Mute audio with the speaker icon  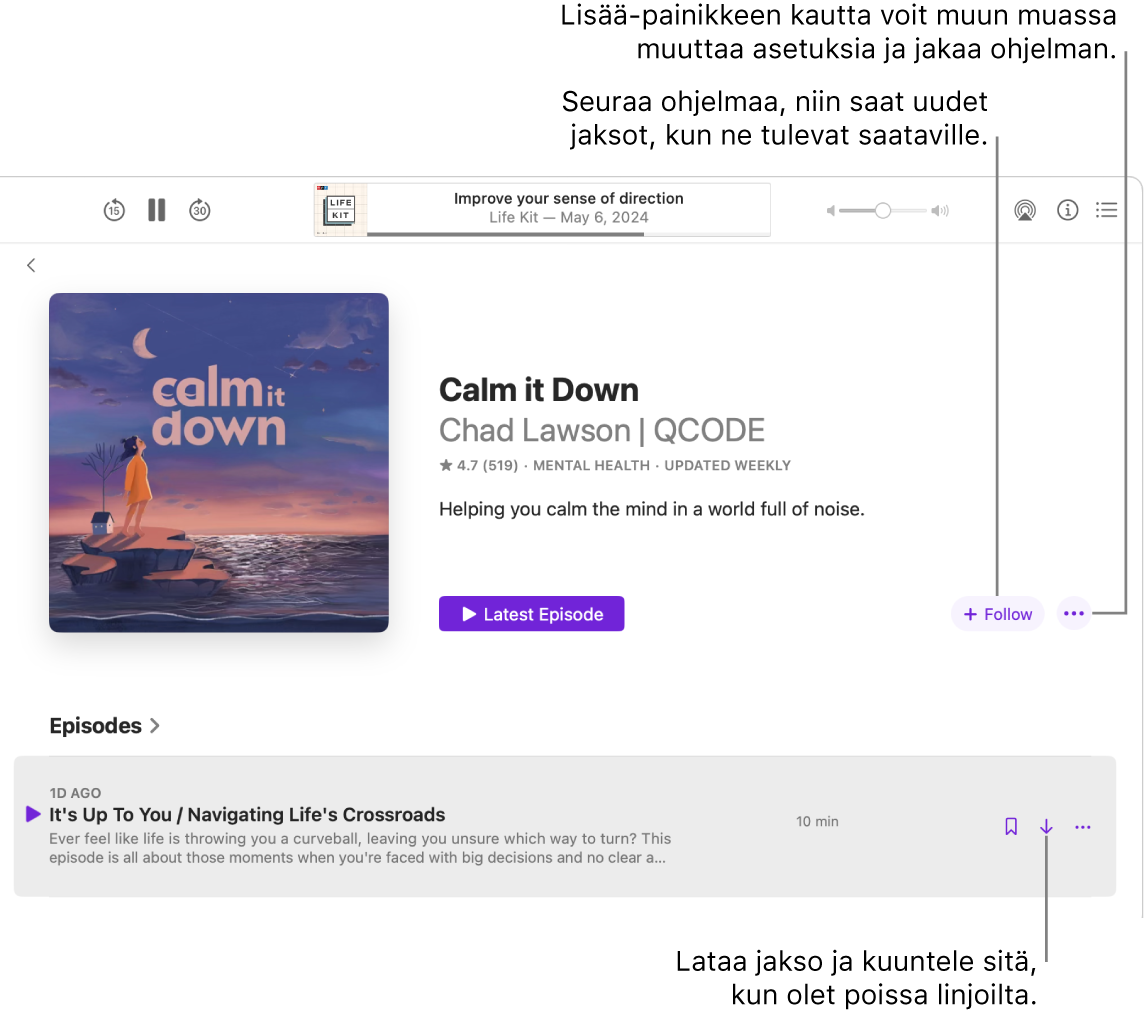[x=831, y=210]
